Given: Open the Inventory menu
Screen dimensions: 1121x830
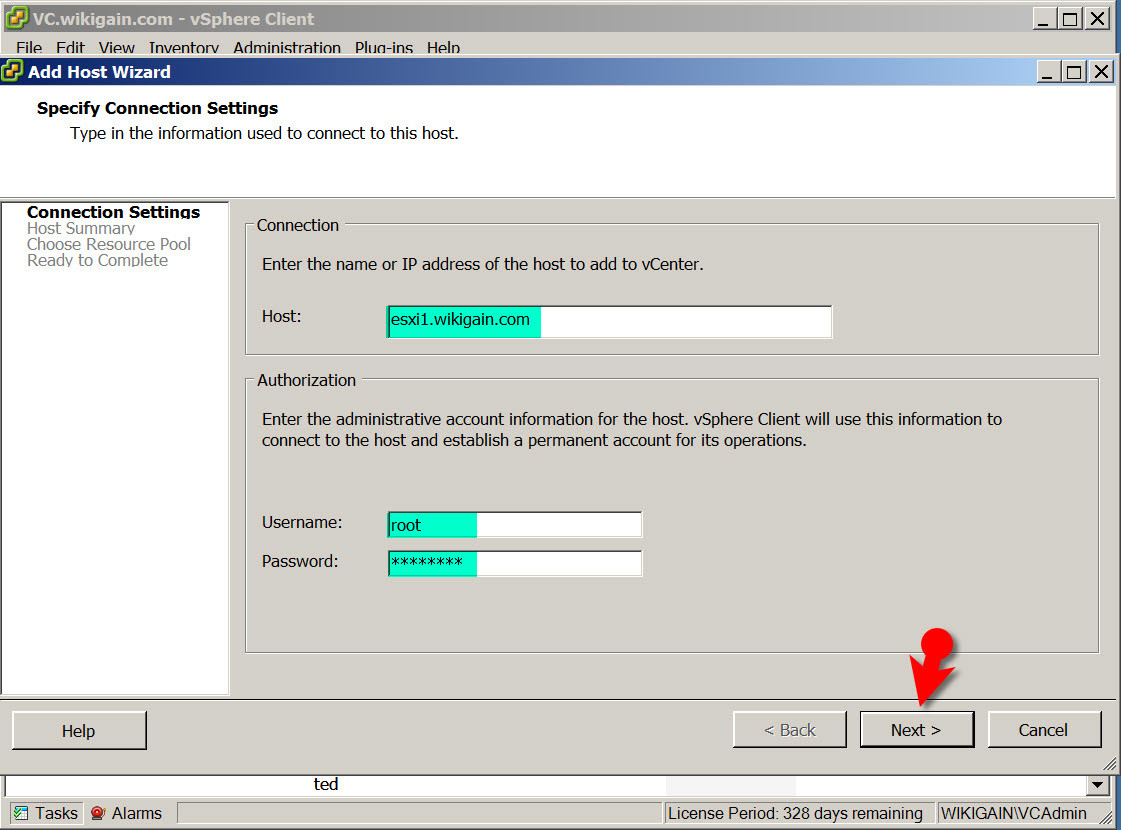Looking at the screenshot, I should pos(184,48).
